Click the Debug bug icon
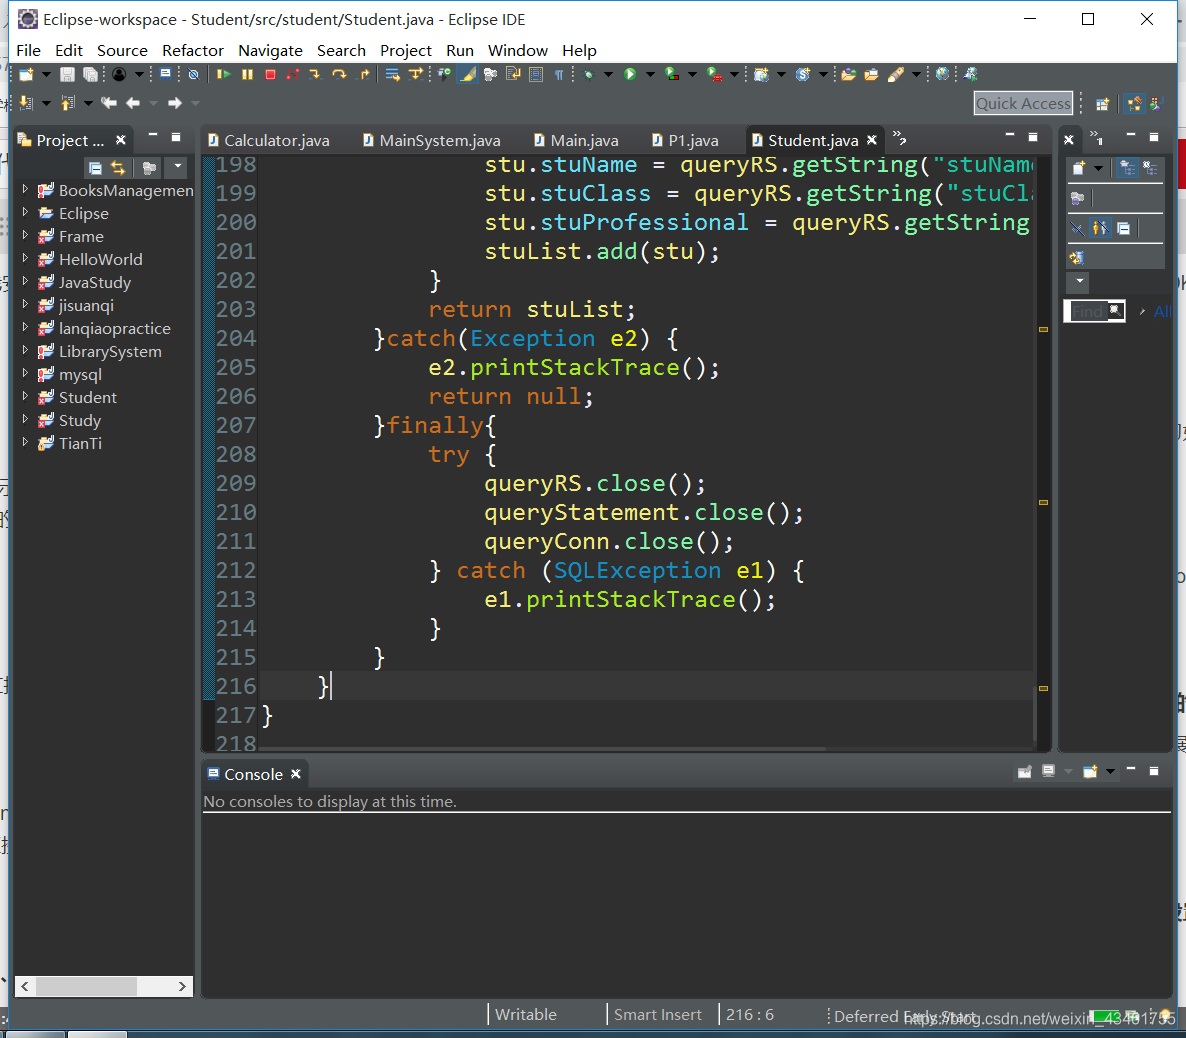Image resolution: width=1186 pixels, height=1038 pixels. pos(589,74)
